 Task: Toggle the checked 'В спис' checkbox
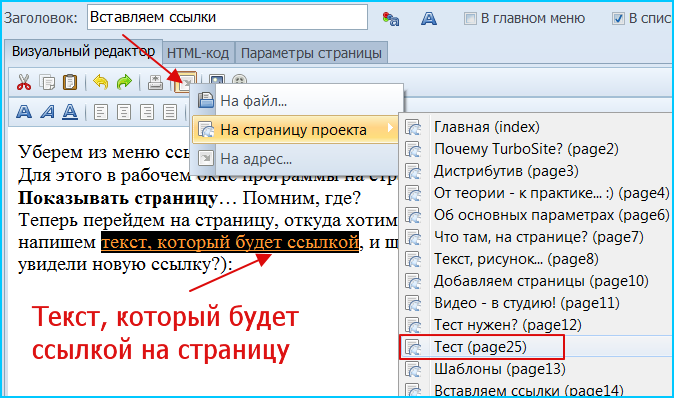(618, 18)
